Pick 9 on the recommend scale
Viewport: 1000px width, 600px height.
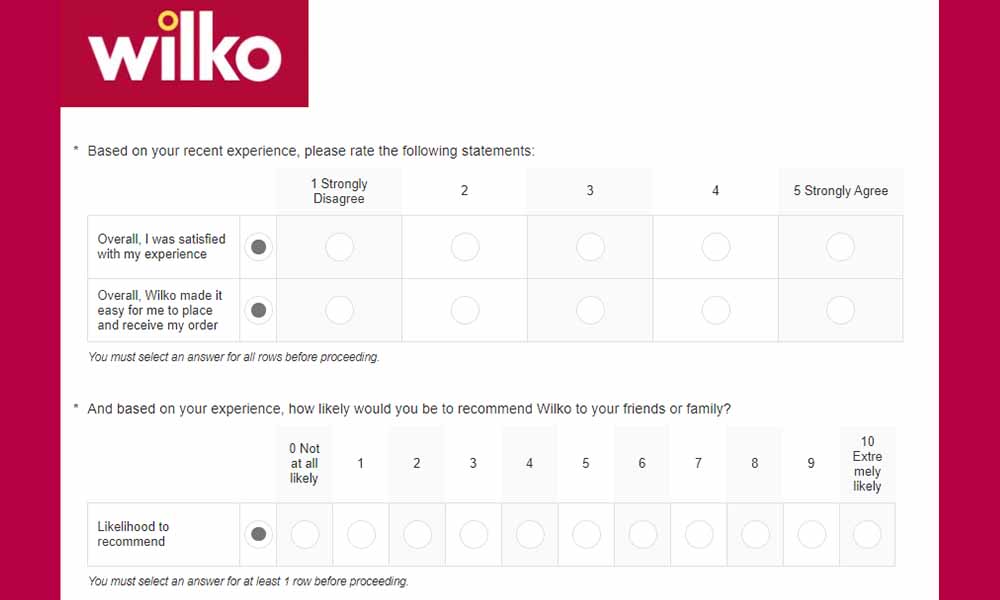tap(811, 534)
